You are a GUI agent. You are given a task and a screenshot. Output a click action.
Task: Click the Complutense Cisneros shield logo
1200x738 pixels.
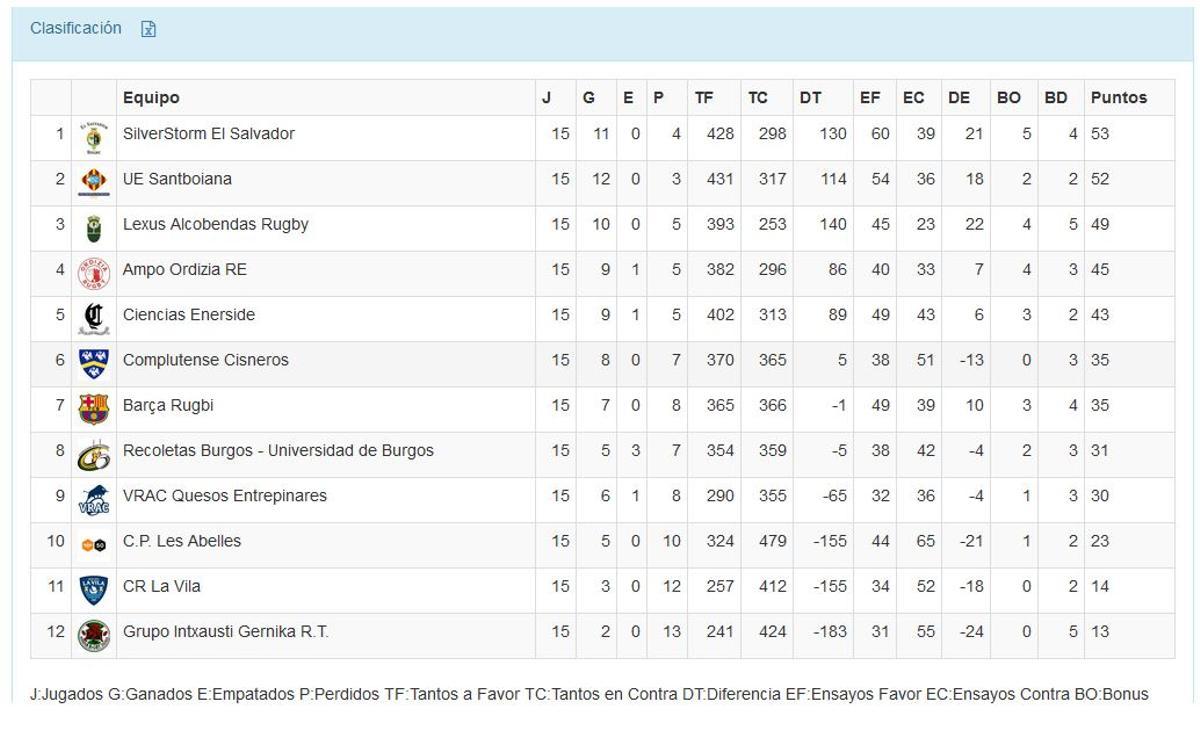[x=94, y=363]
